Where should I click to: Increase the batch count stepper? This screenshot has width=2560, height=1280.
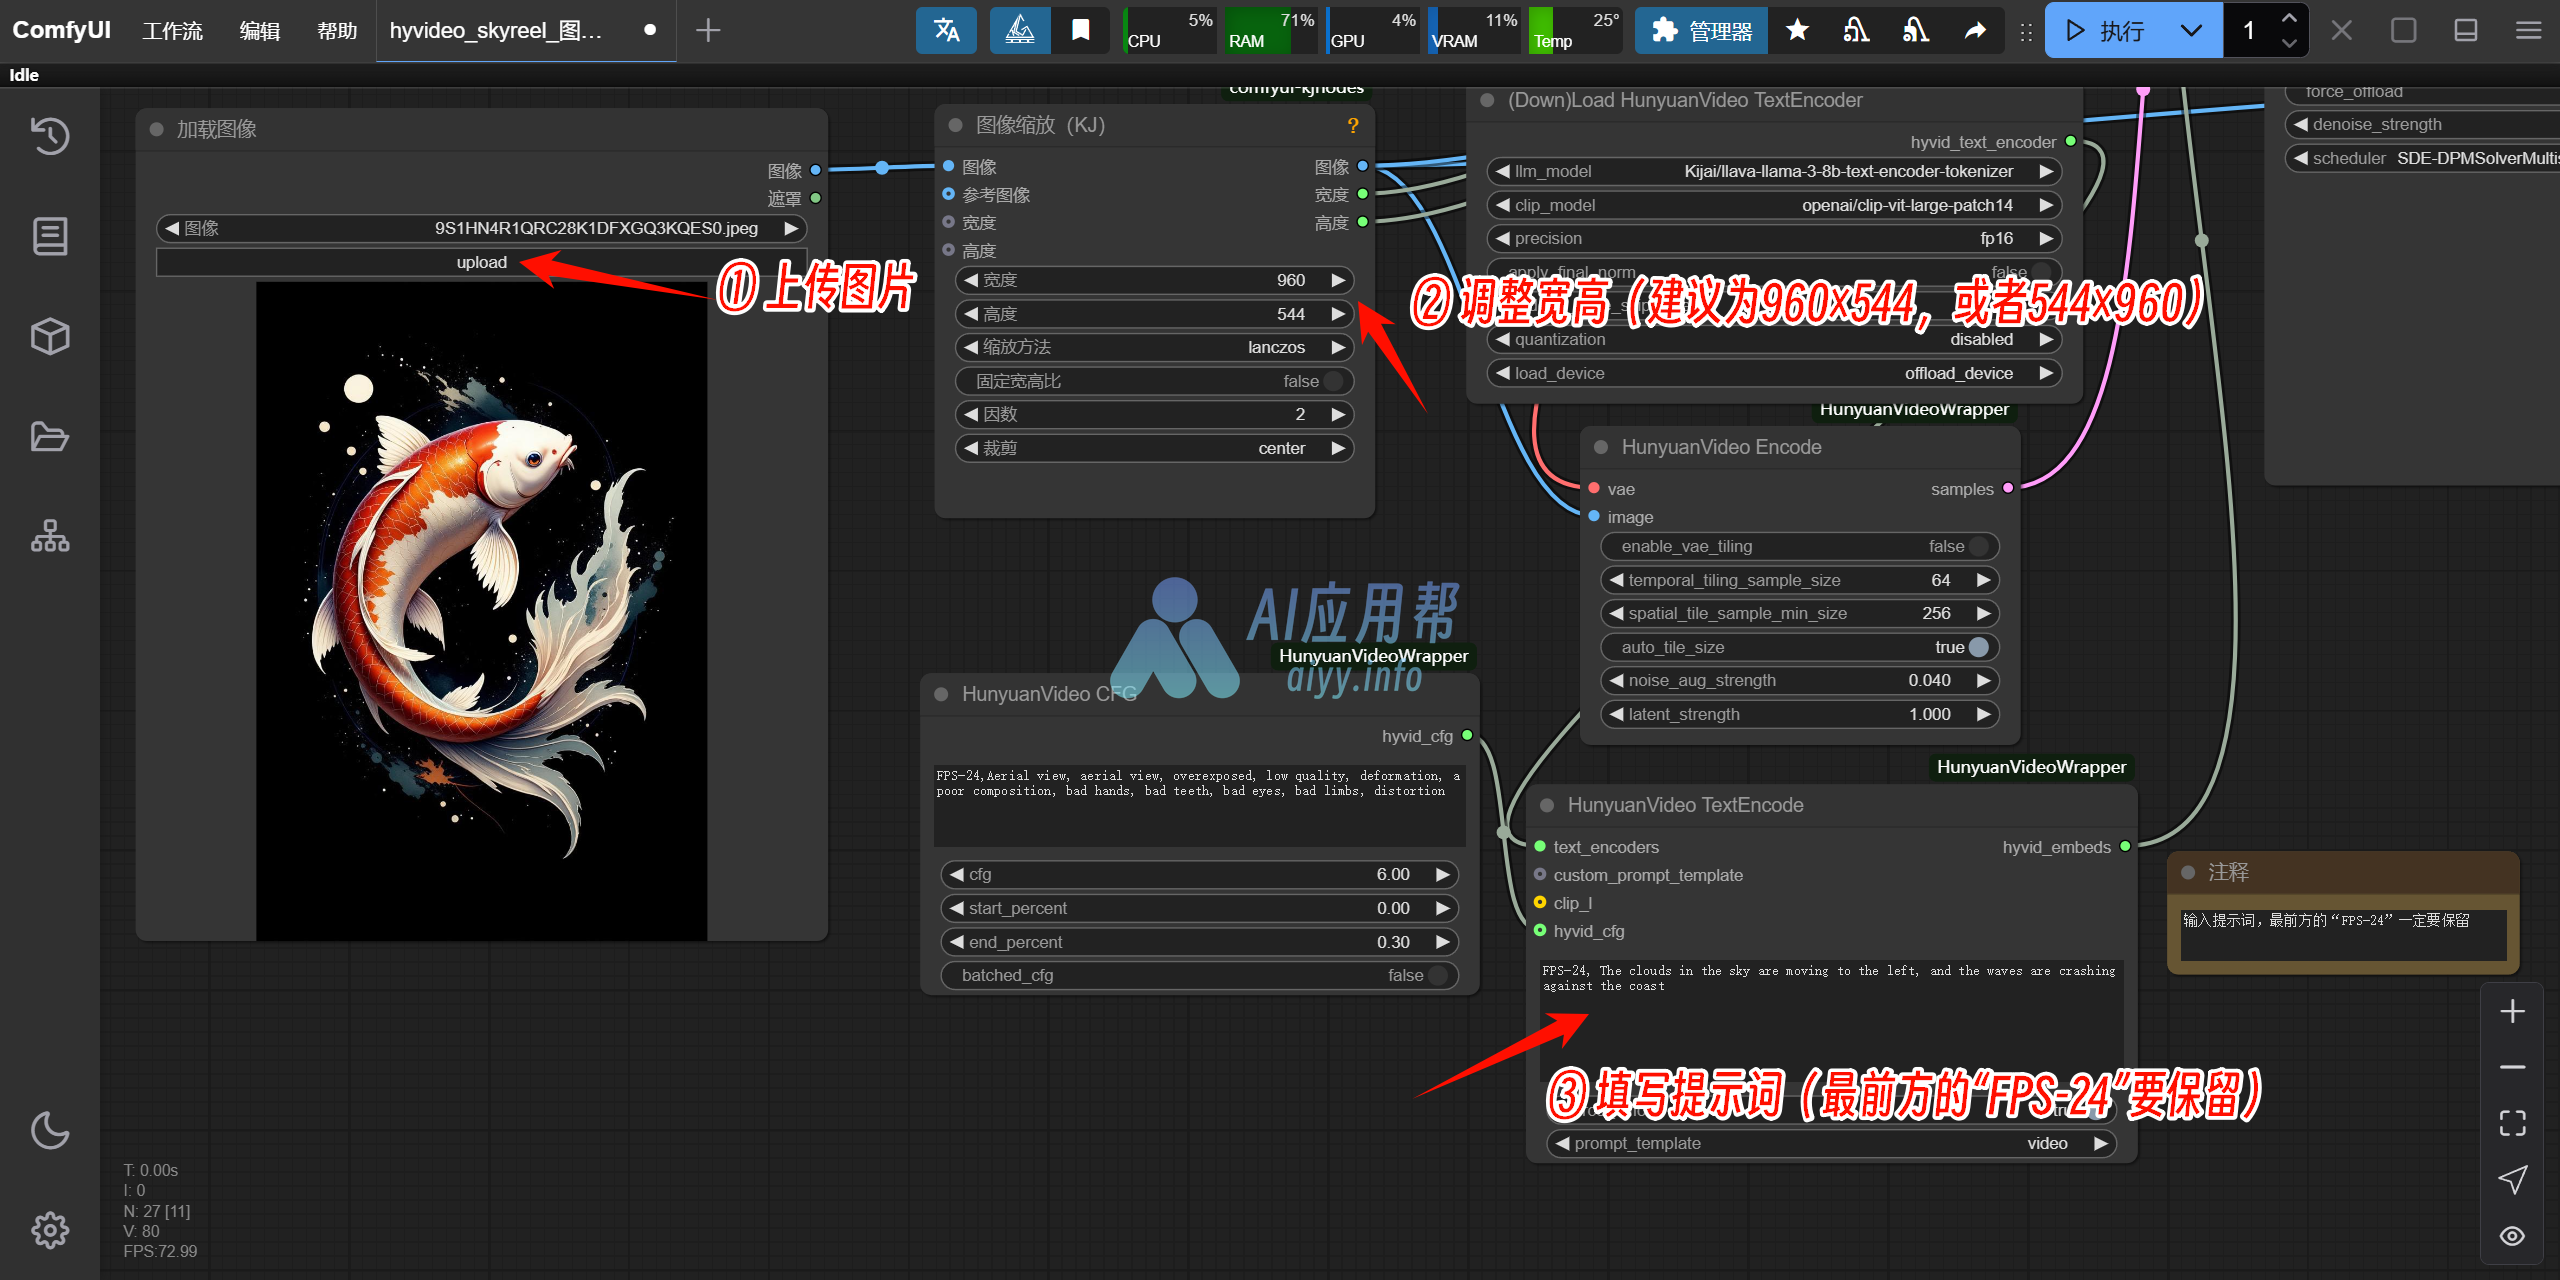click(x=2289, y=18)
